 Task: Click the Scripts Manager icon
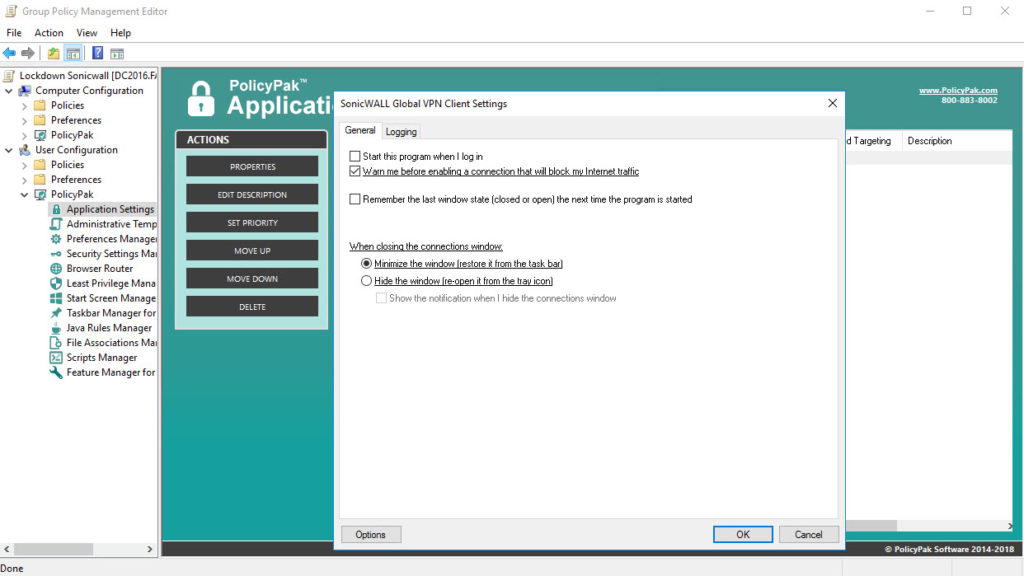[56, 358]
